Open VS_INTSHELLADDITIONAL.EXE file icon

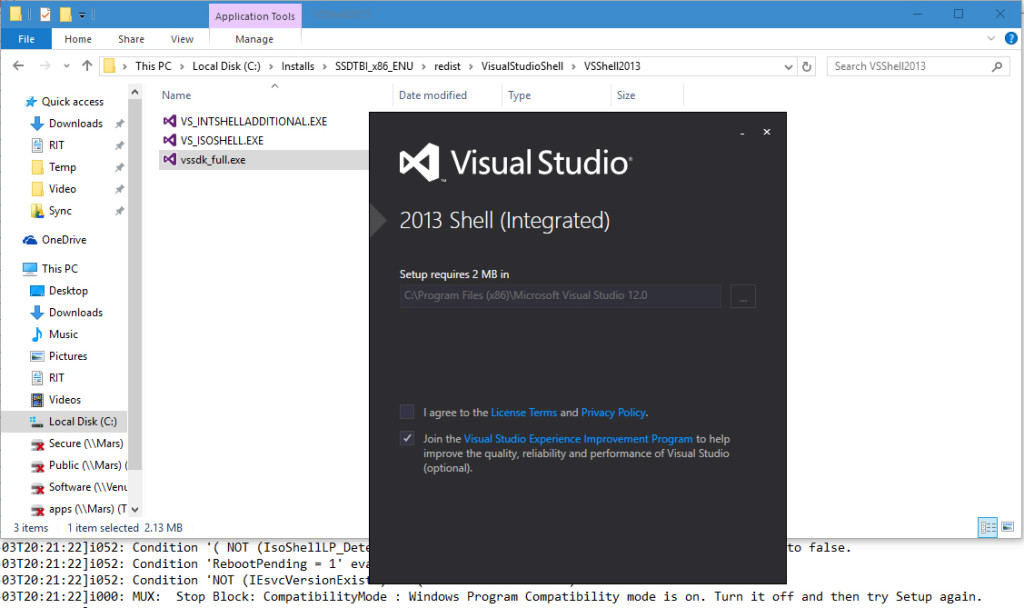point(170,121)
